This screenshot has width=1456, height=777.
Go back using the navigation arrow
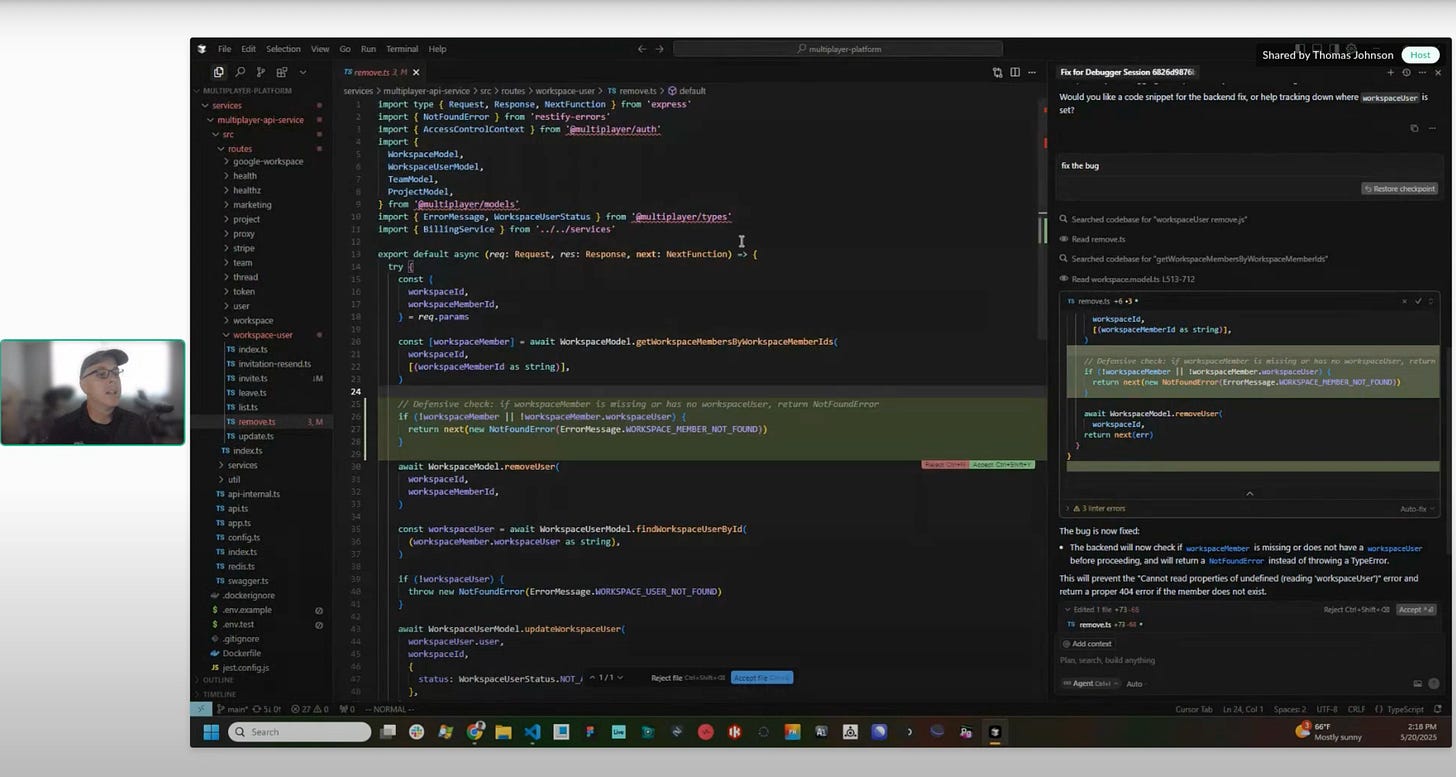643,49
